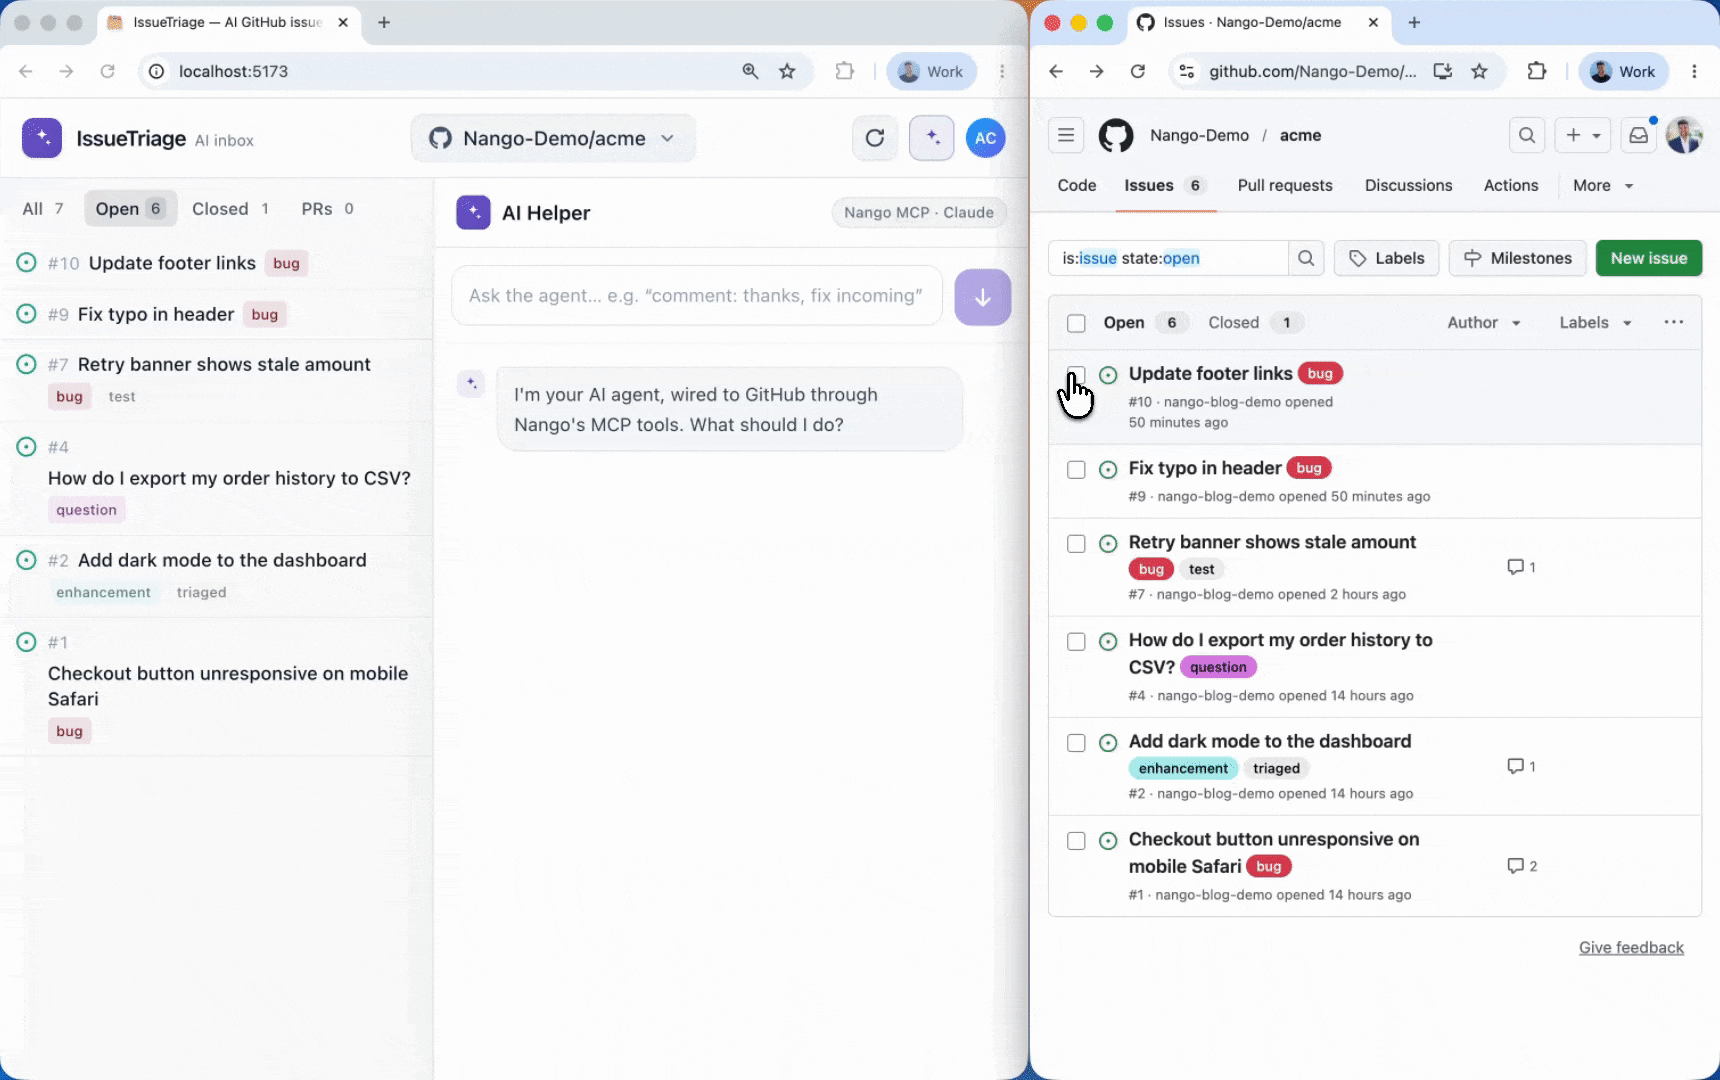Switch to the All tab in IssueTriage
Image resolution: width=1720 pixels, height=1080 pixels.
(43, 208)
